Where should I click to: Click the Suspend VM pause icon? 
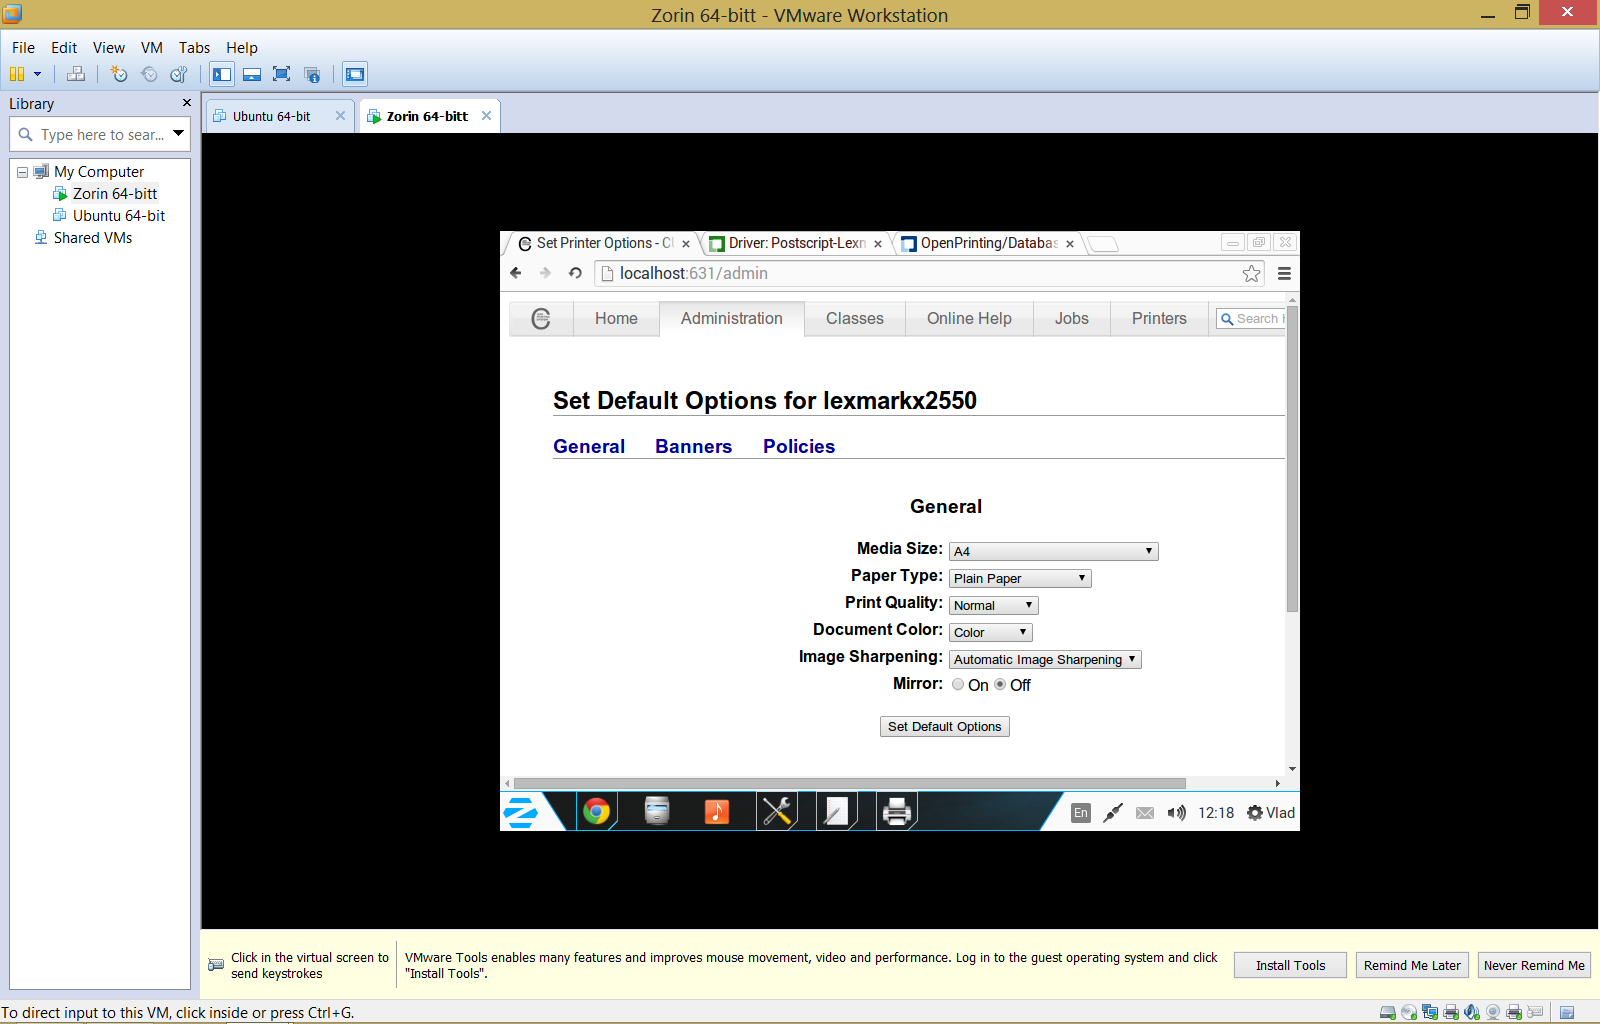click(x=17, y=74)
